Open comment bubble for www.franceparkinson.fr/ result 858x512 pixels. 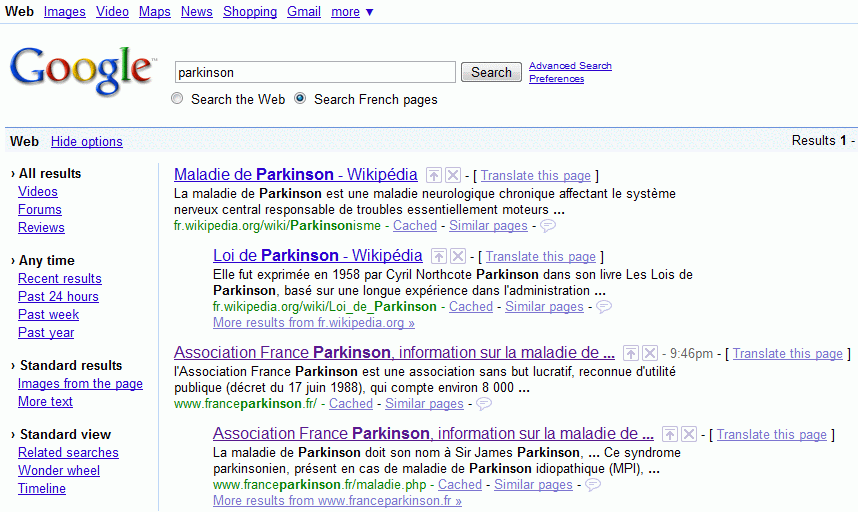pyautogui.click(x=484, y=404)
